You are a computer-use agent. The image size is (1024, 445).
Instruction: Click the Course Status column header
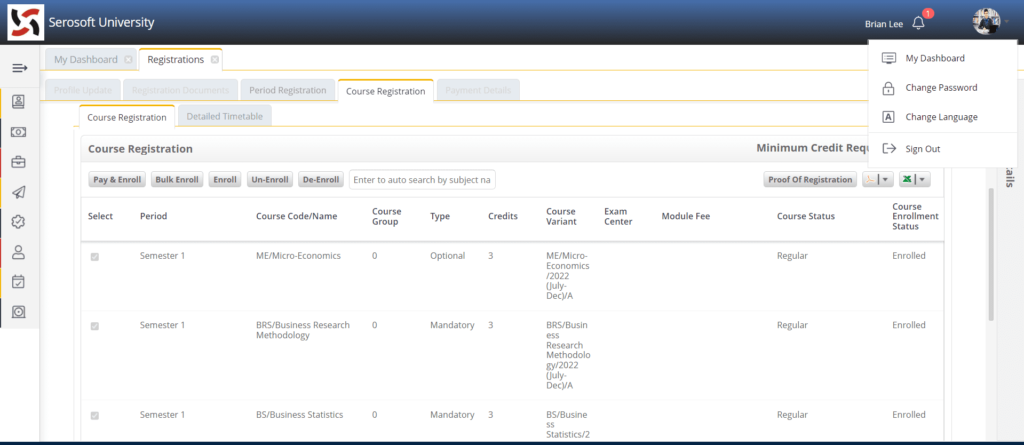805,216
